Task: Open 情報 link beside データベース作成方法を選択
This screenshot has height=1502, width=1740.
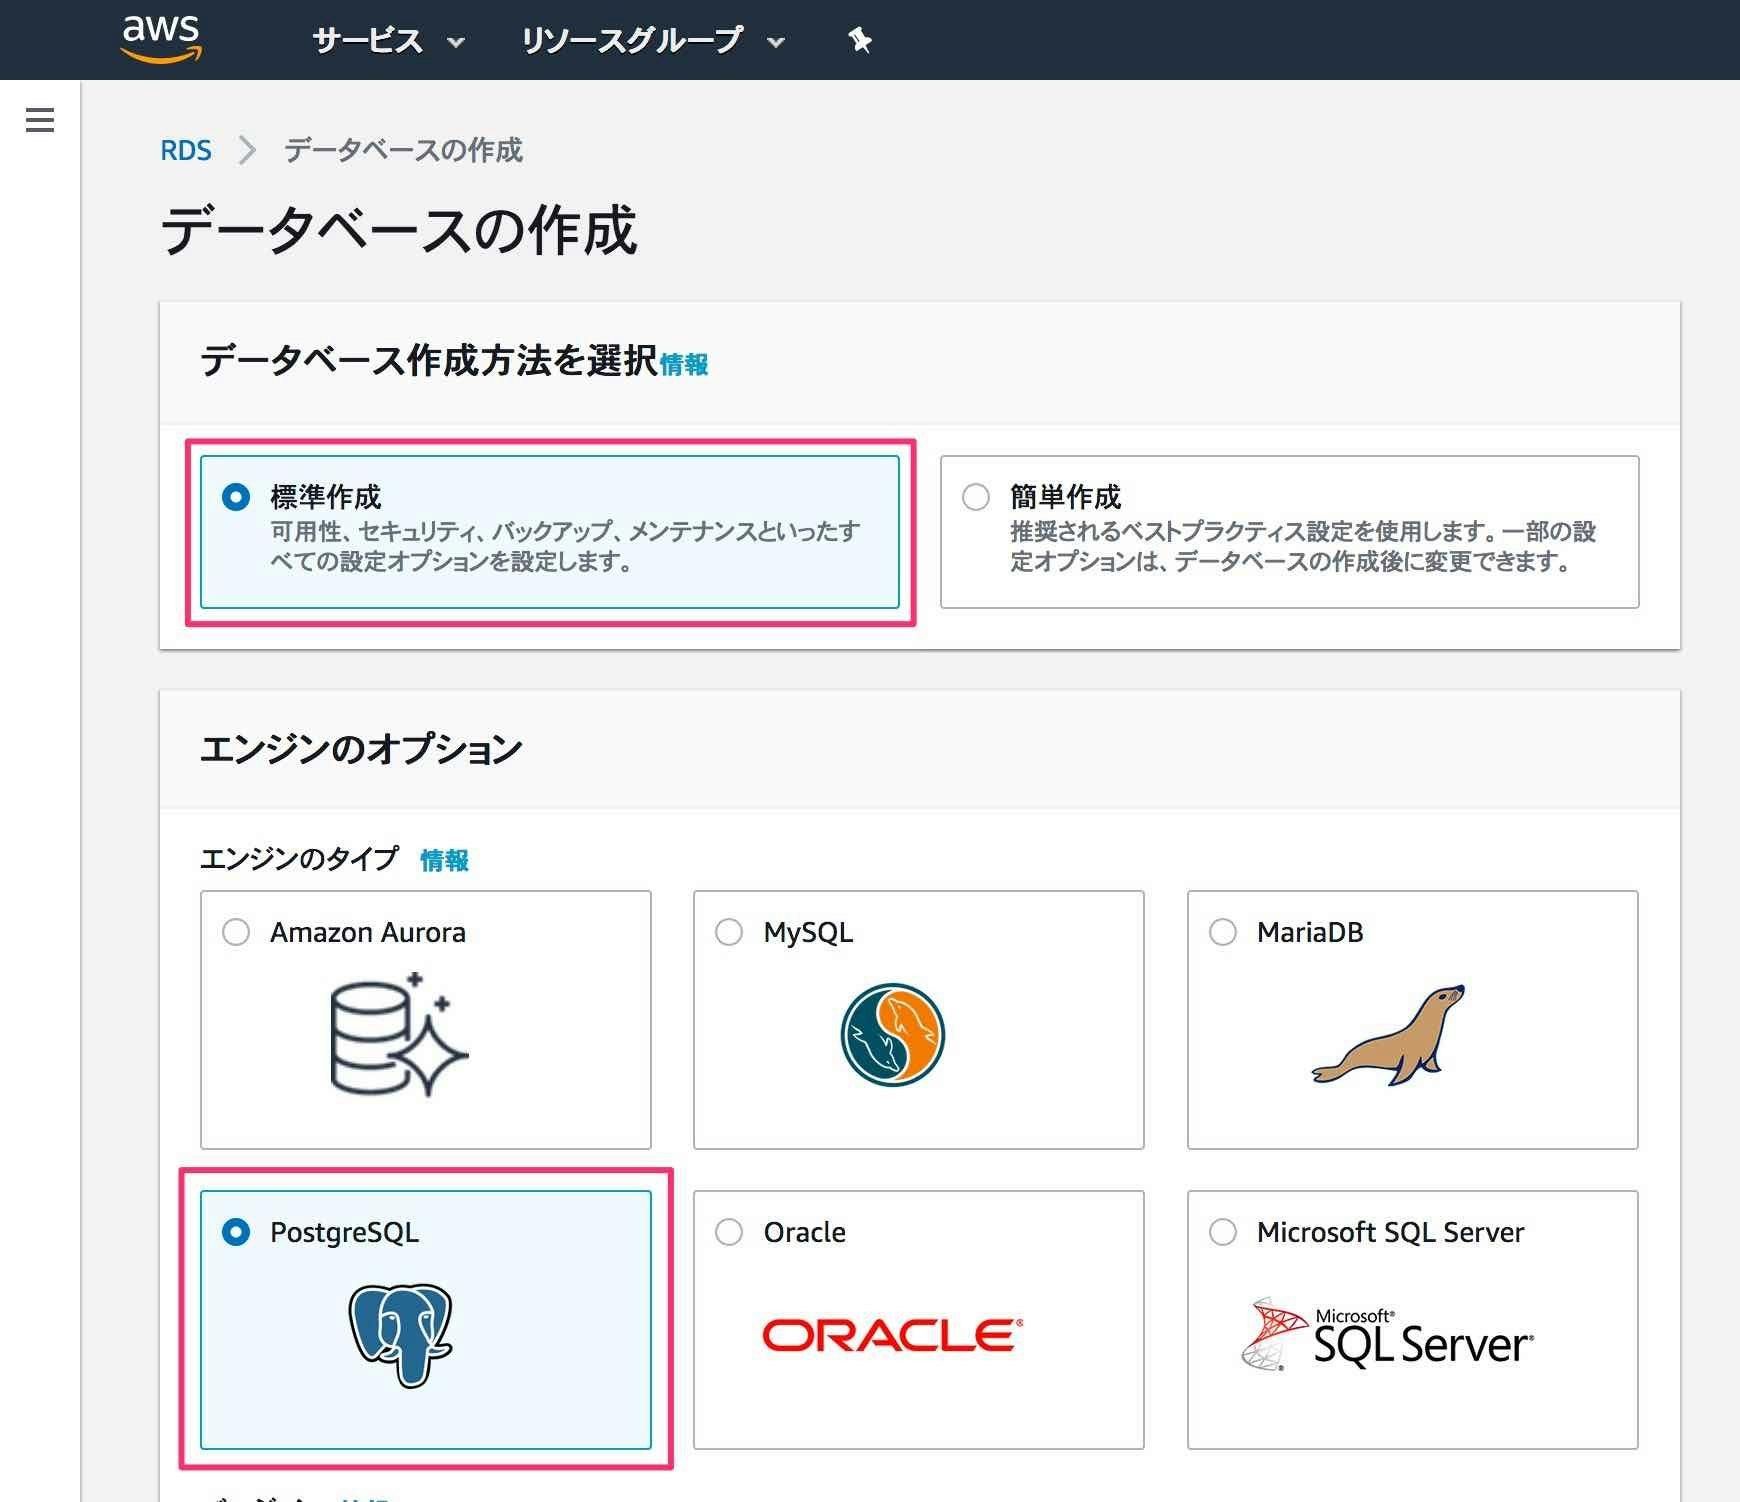Action: pos(684,364)
